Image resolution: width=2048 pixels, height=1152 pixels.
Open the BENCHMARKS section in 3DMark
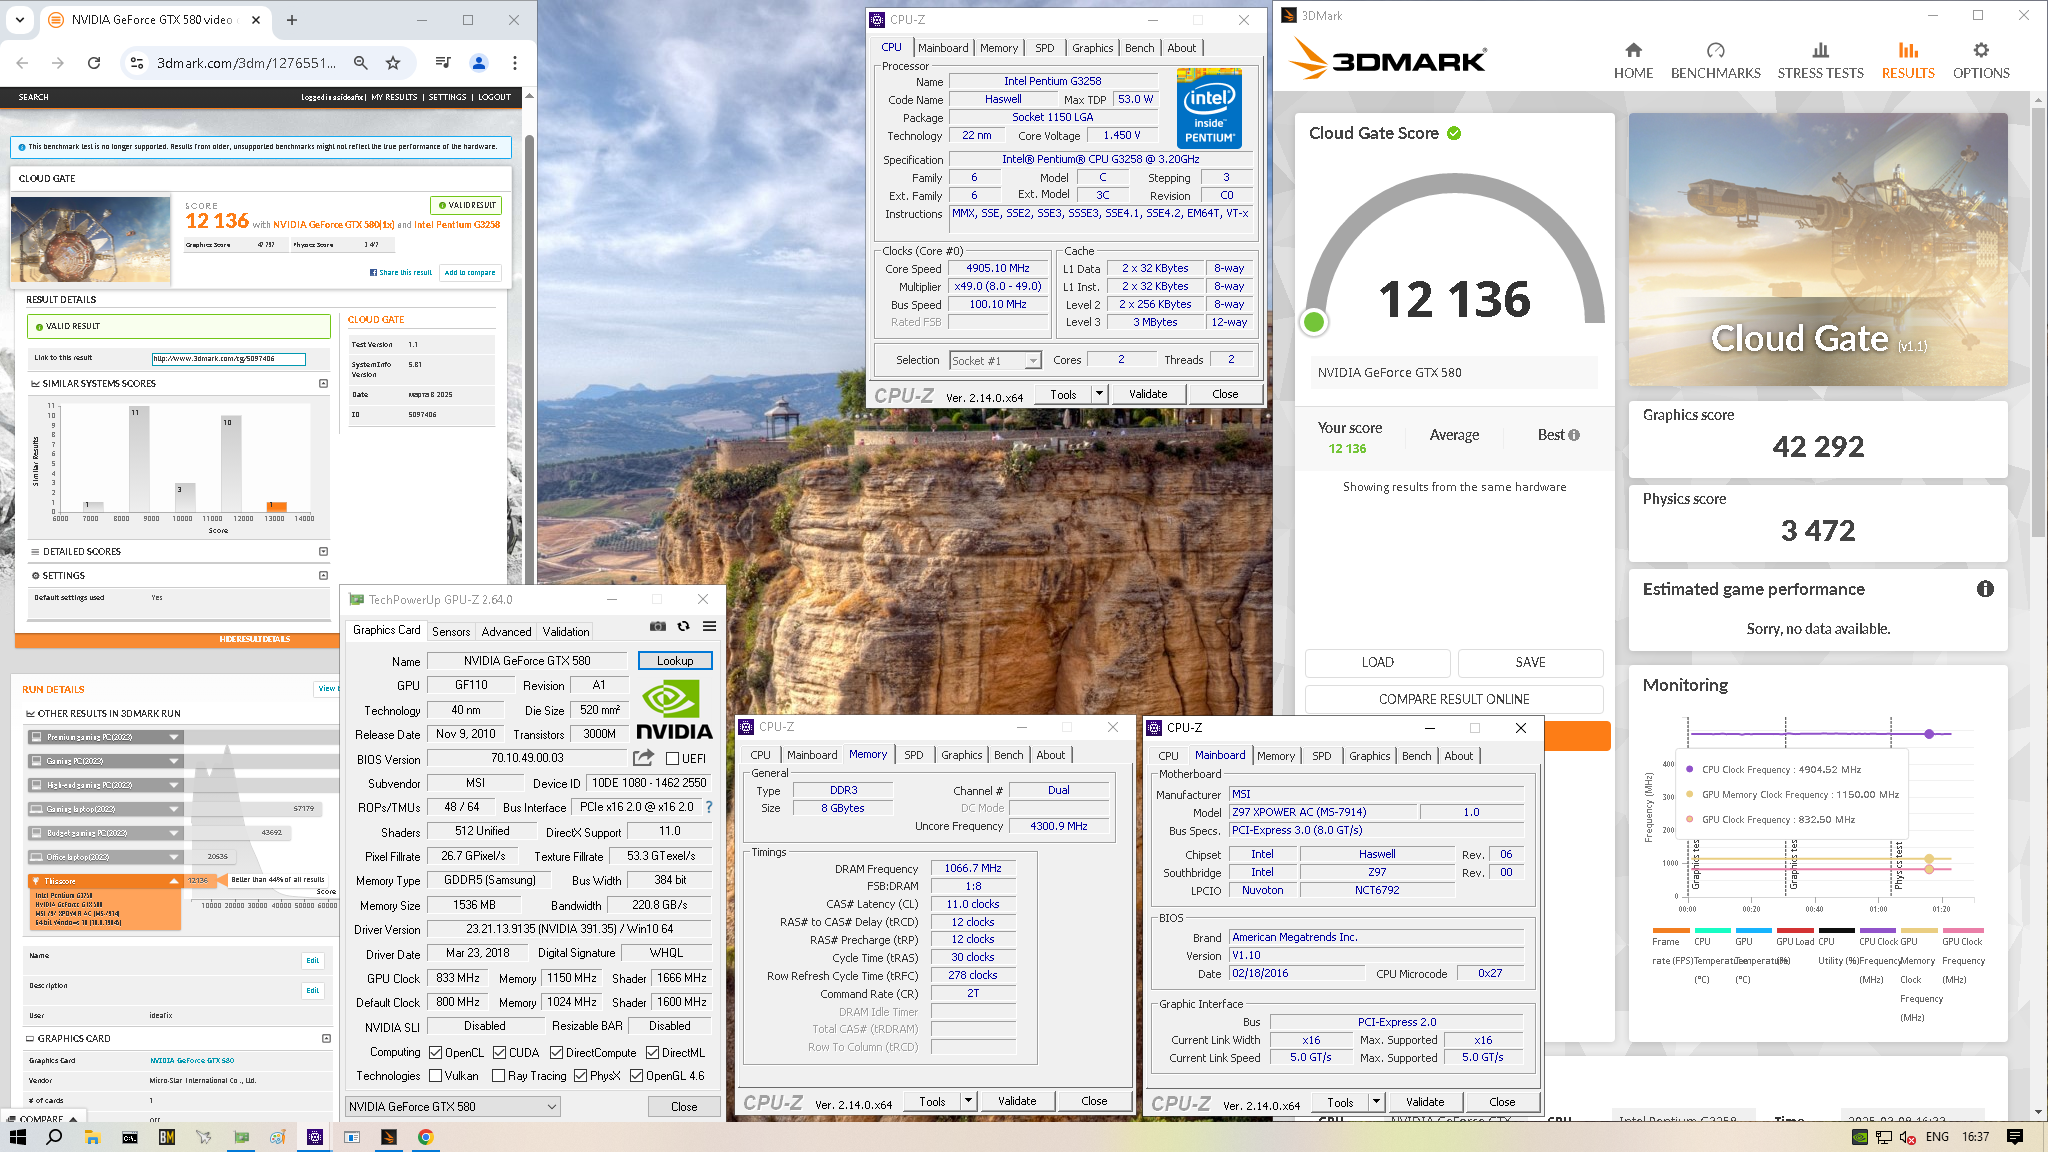point(1715,61)
